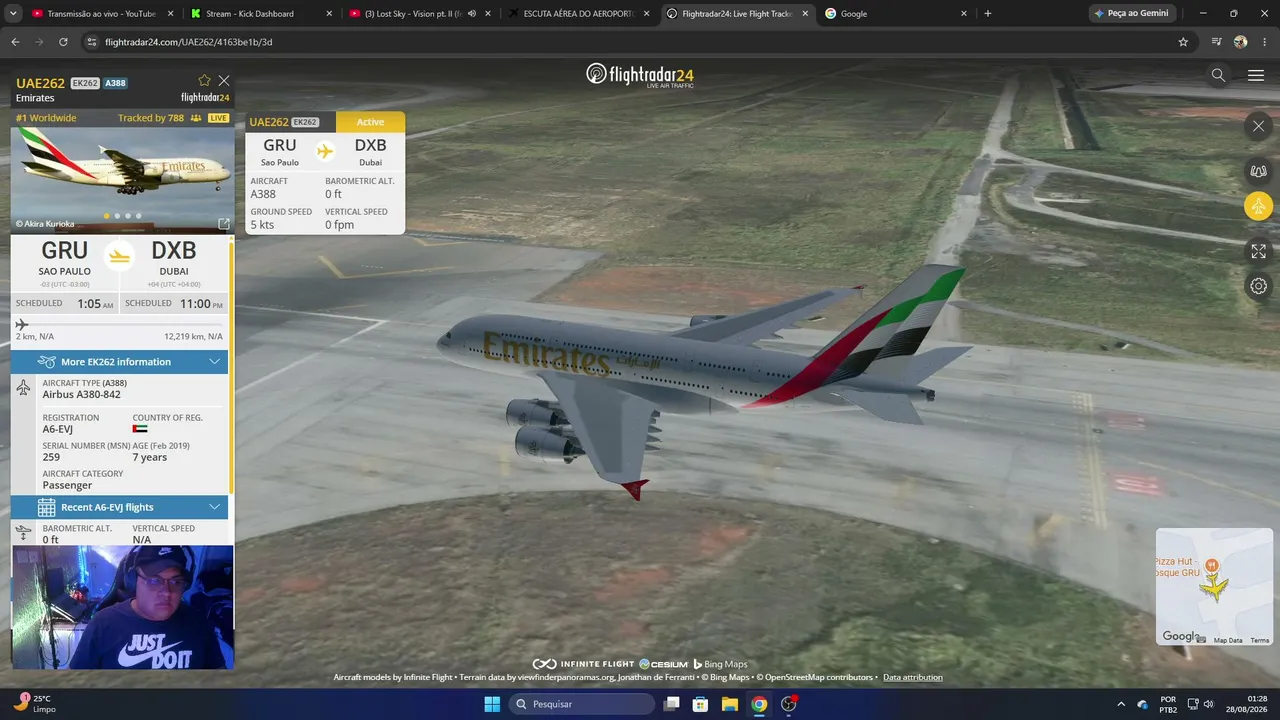
Task: Open 3D view settings gear
Action: click(1258, 286)
